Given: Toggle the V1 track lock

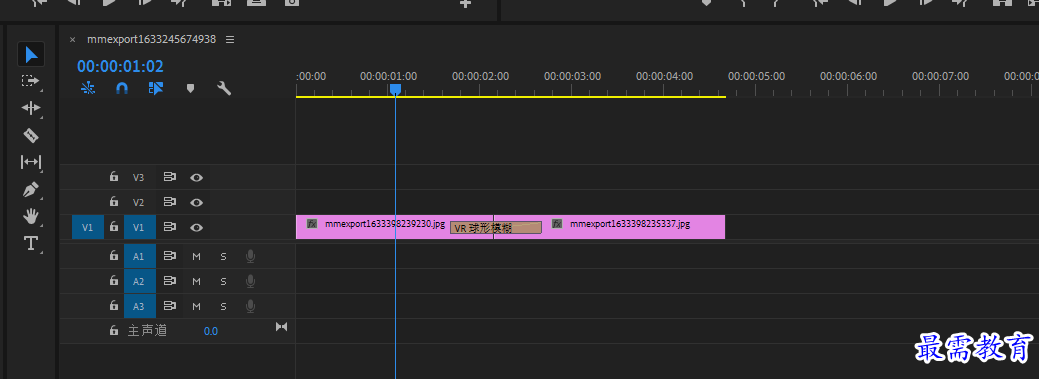Looking at the screenshot, I should tap(114, 227).
